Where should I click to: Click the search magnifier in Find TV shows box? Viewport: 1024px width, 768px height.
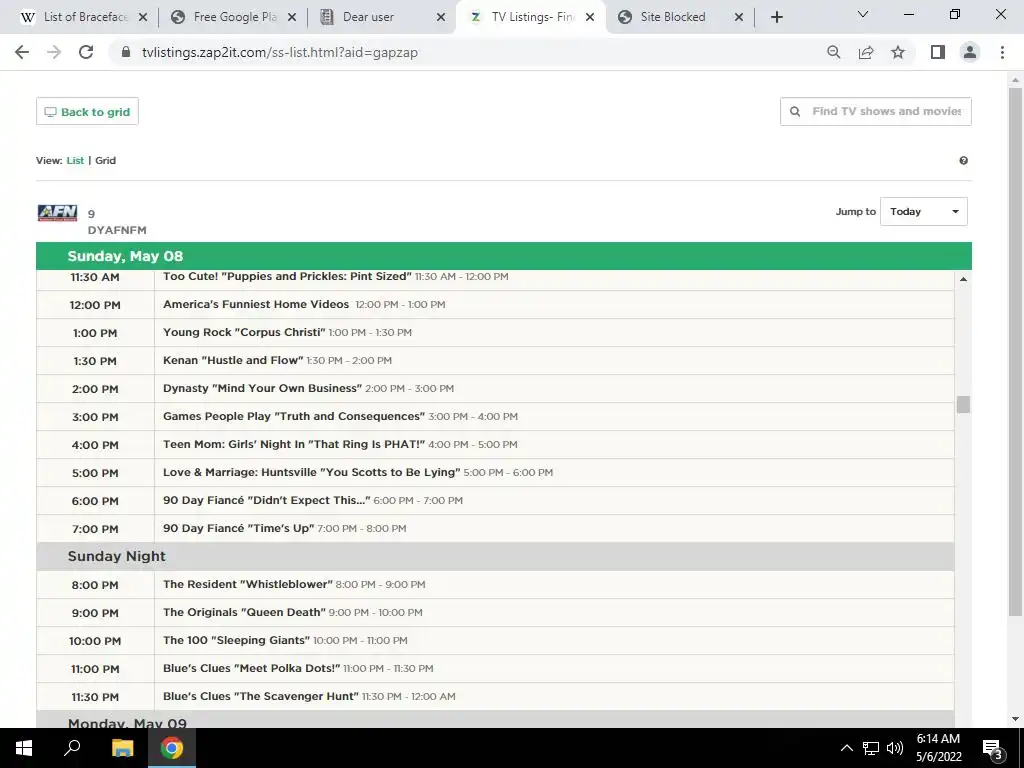[795, 112]
